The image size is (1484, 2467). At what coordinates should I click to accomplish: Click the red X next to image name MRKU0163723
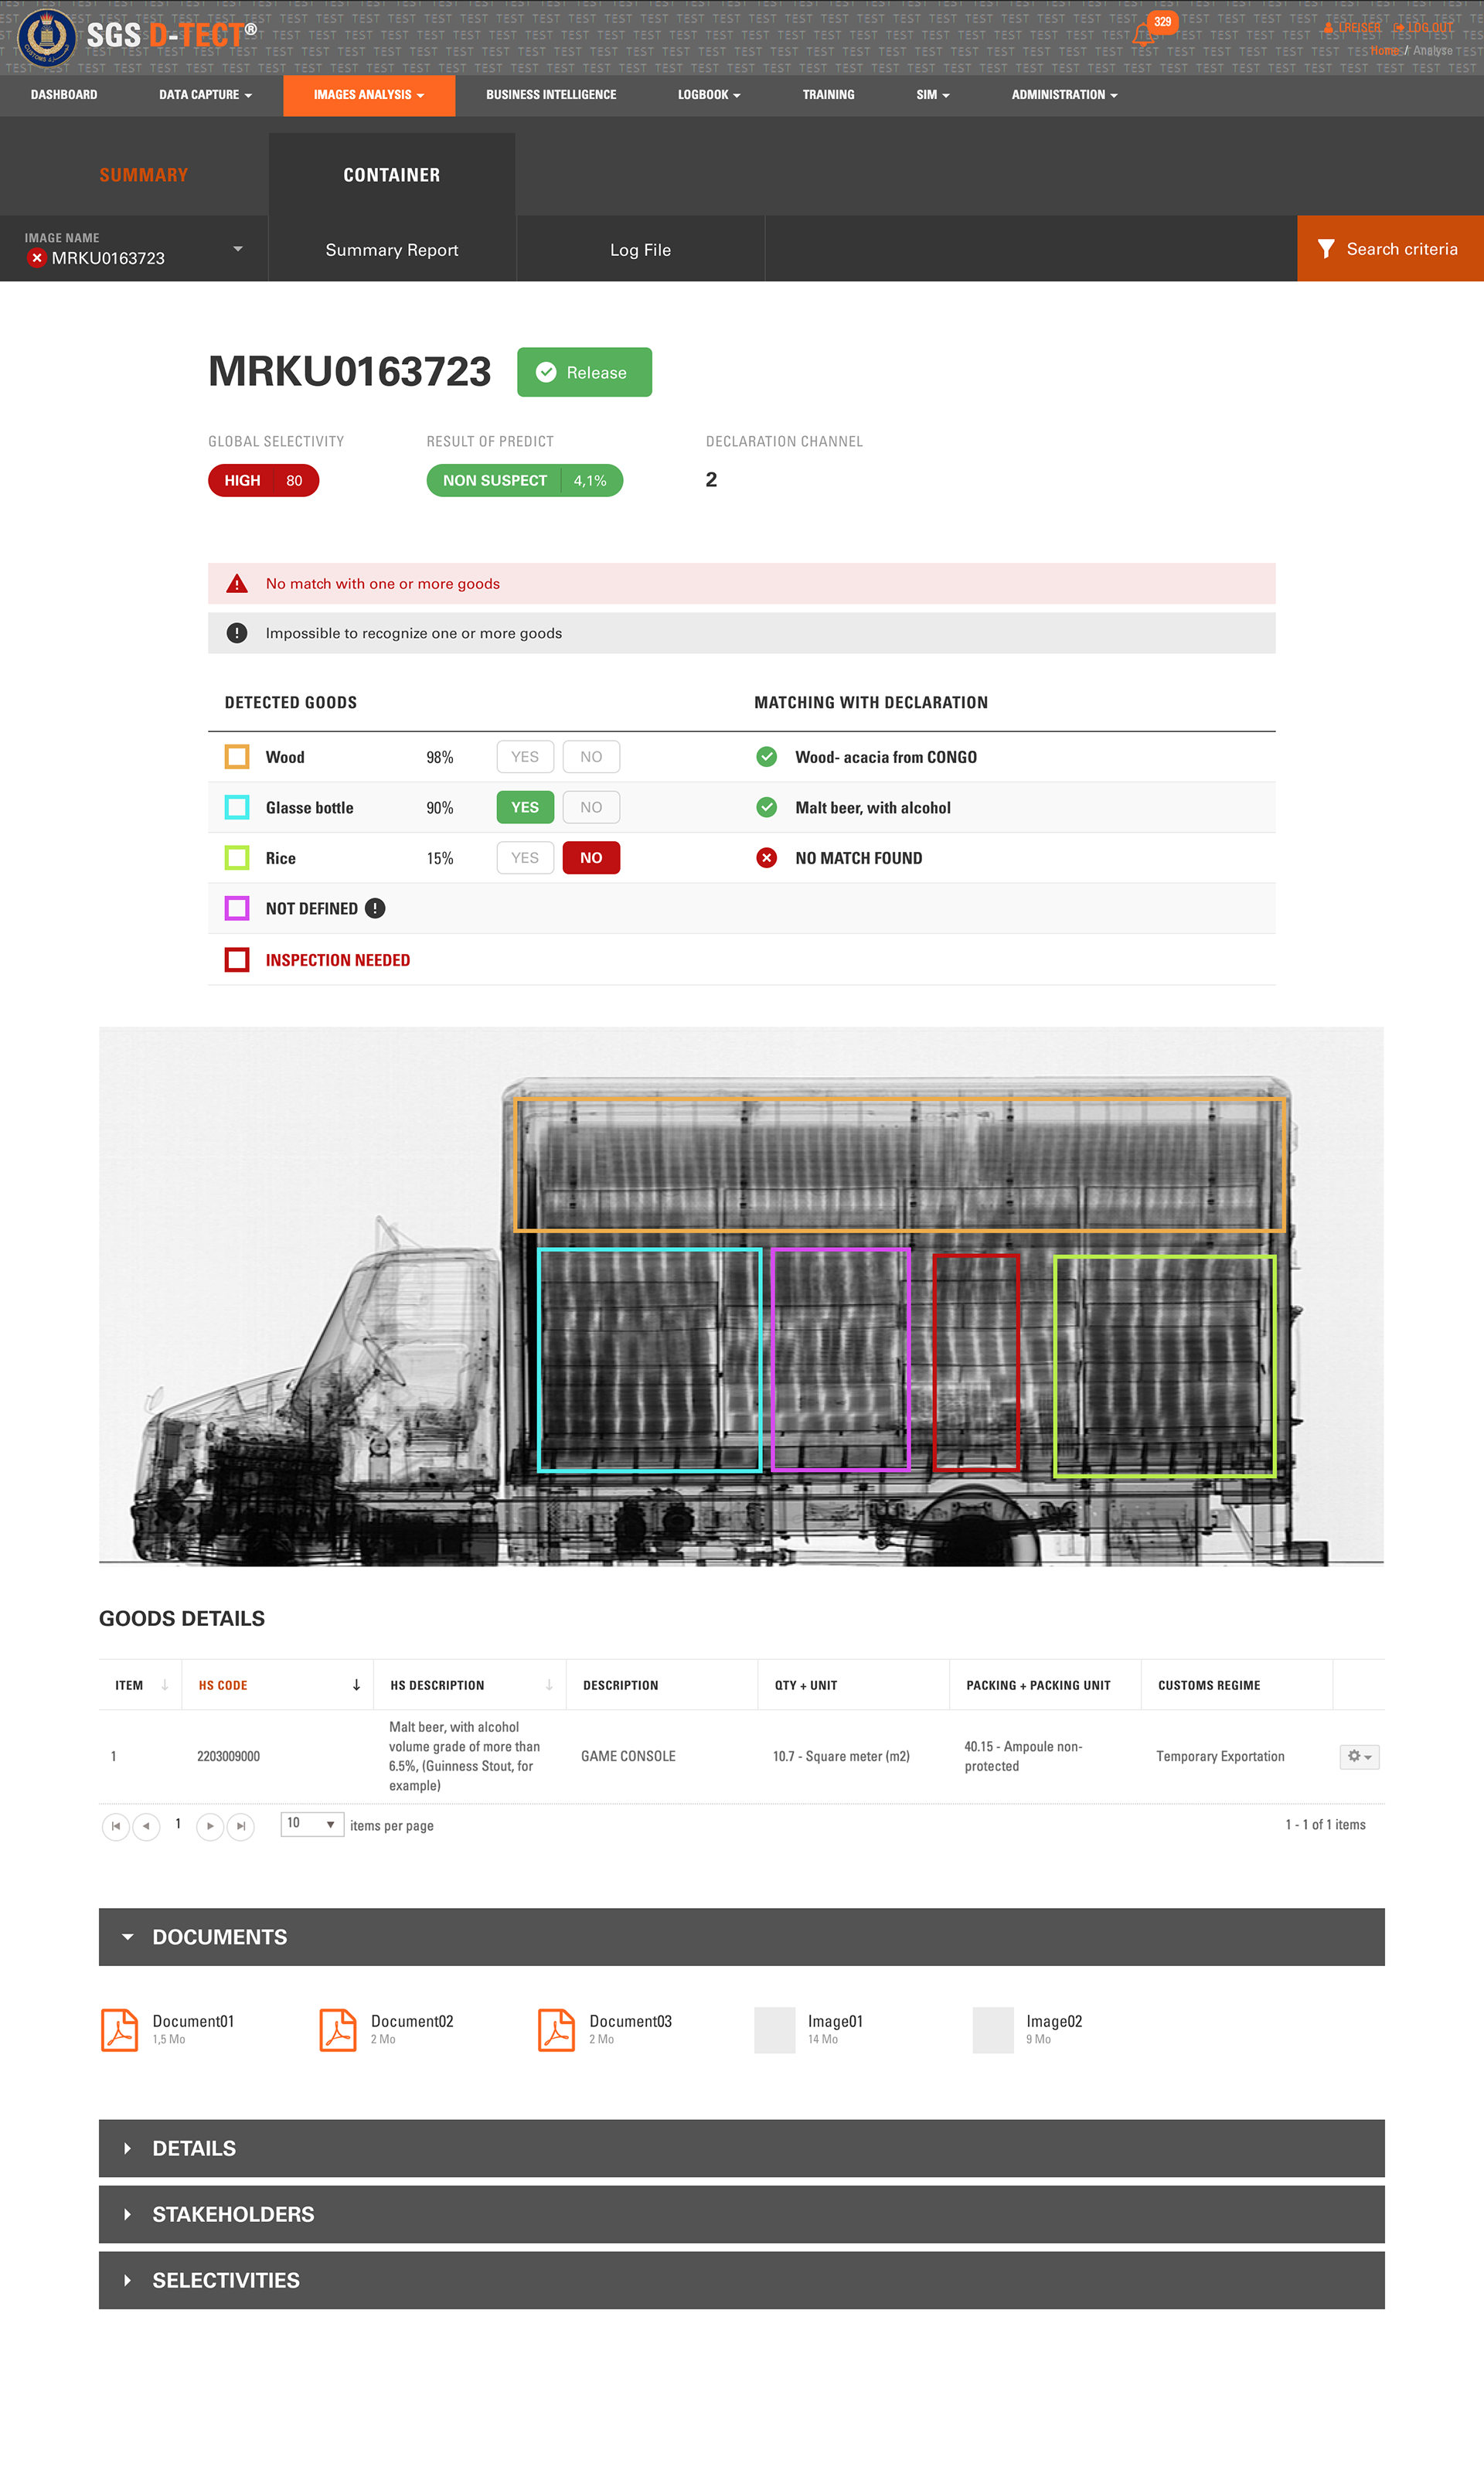tap(37, 258)
